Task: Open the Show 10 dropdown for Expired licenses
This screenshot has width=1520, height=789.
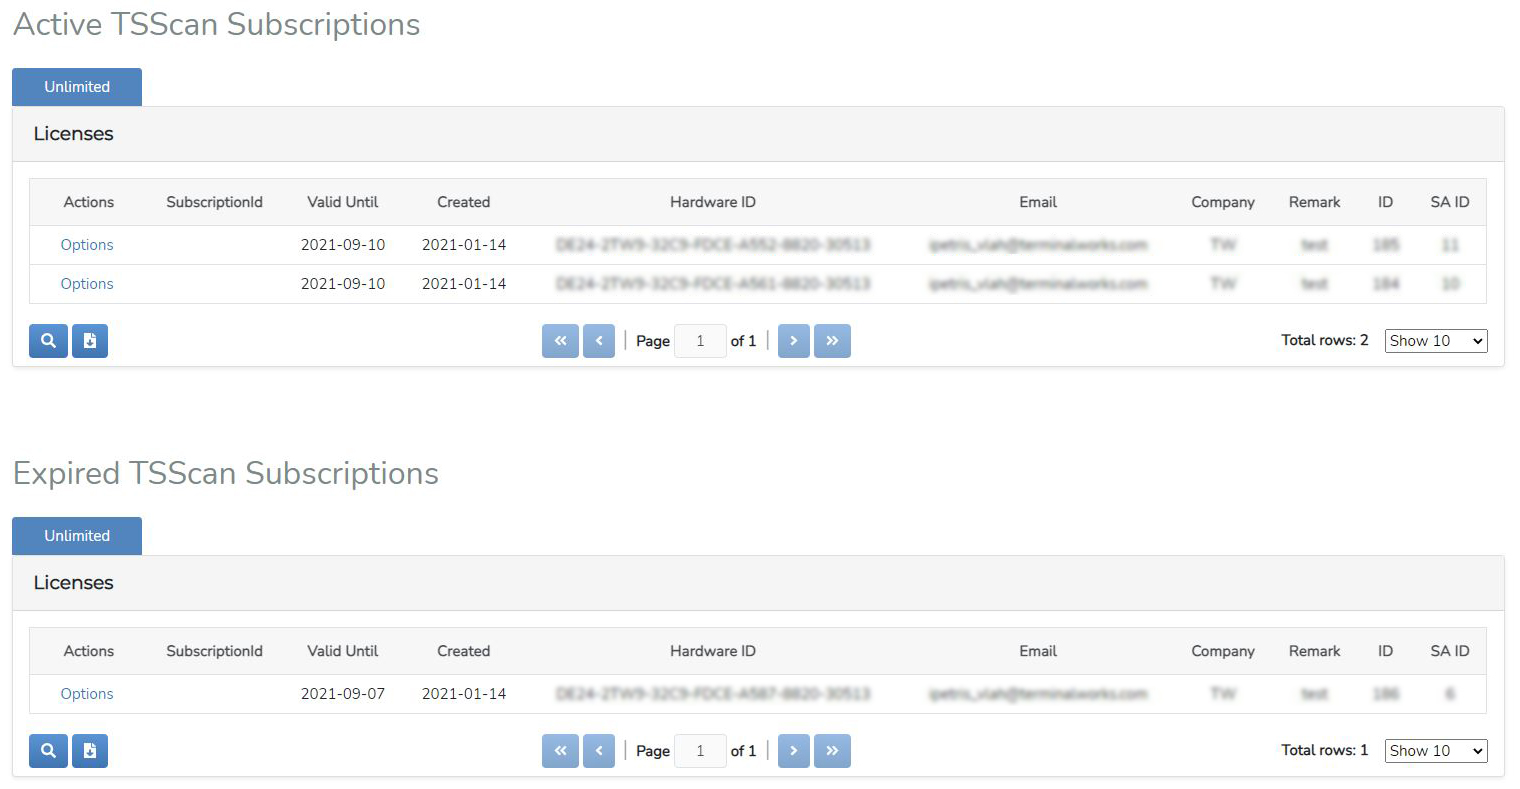Action: pos(1436,751)
